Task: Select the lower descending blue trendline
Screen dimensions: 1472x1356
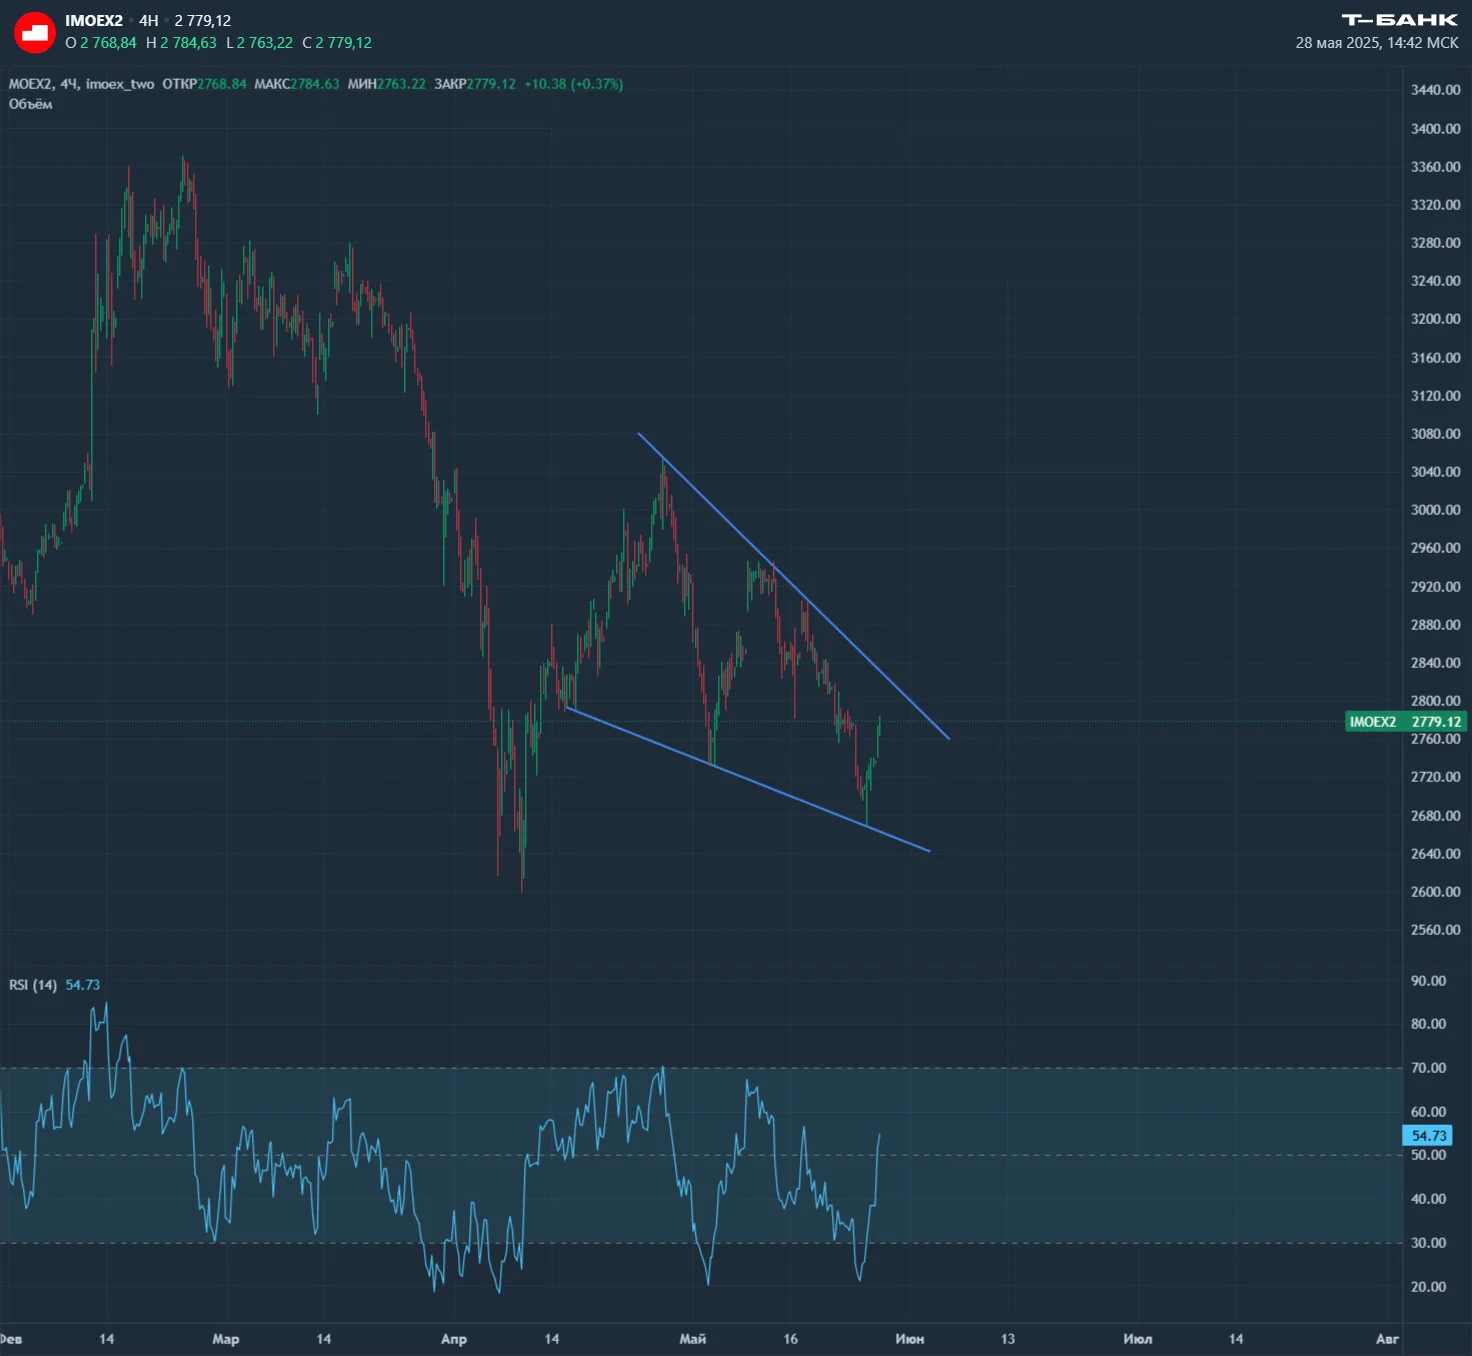Action: (748, 780)
